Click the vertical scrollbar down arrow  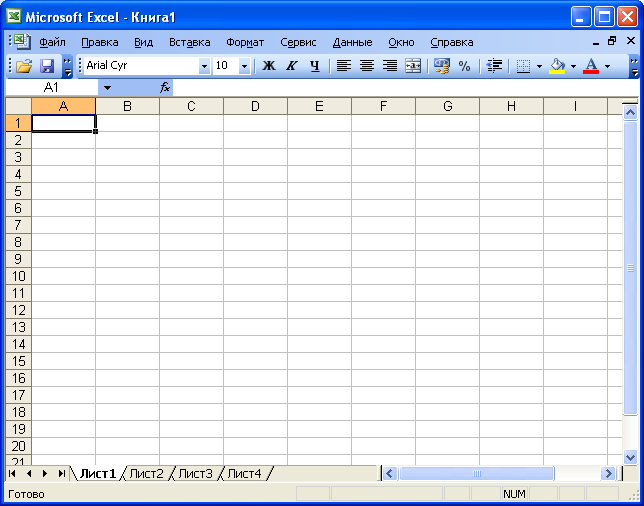(630, 457)
